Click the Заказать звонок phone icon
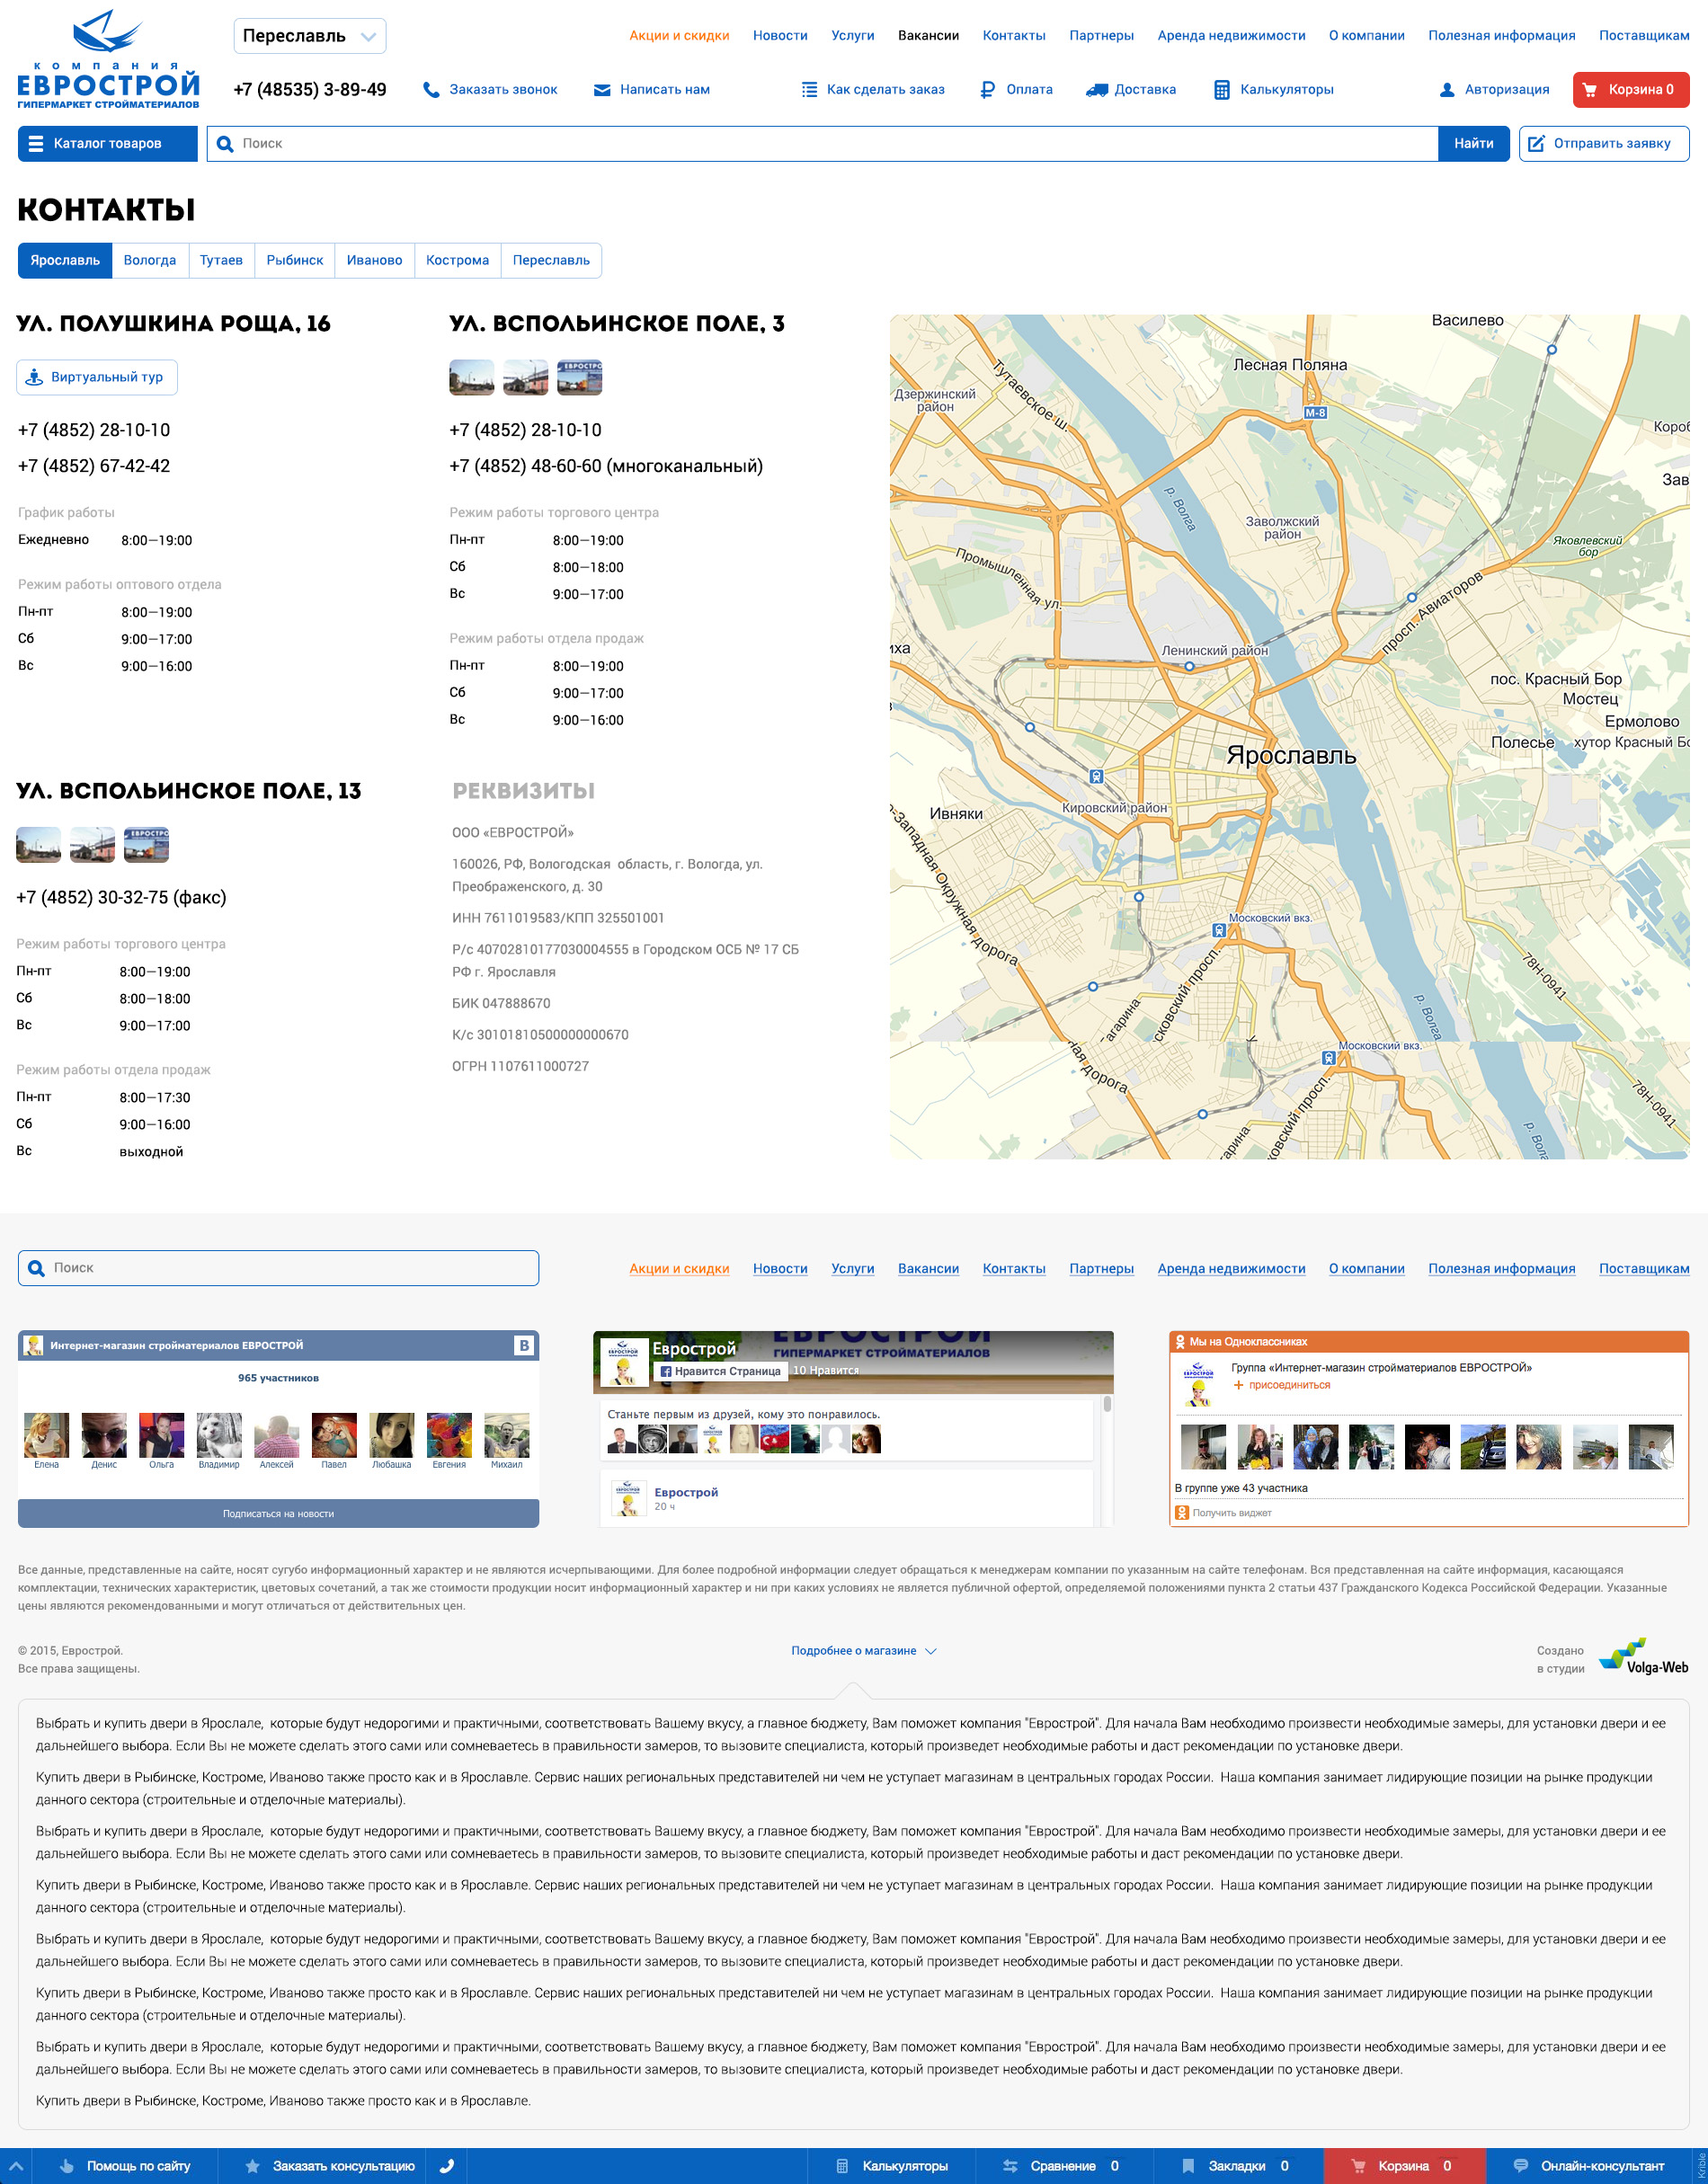This screenshot has height=2184, width=1708. [x=431, y=90]
